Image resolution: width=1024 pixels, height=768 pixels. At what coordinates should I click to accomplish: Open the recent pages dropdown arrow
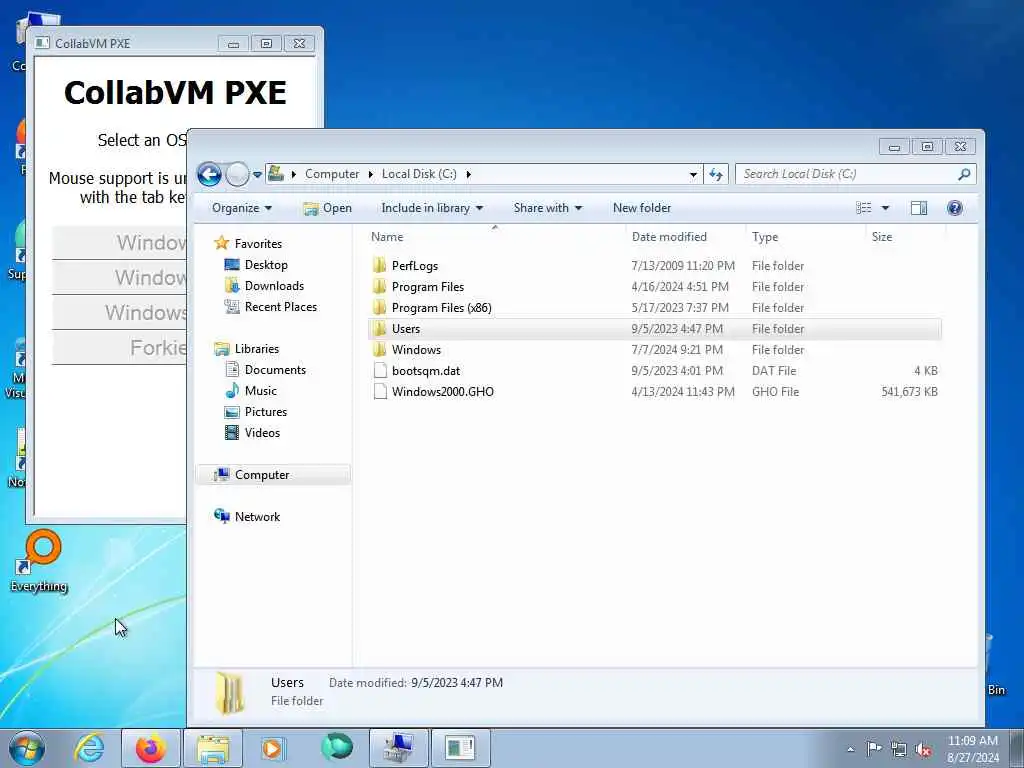[x=257, y=175]
